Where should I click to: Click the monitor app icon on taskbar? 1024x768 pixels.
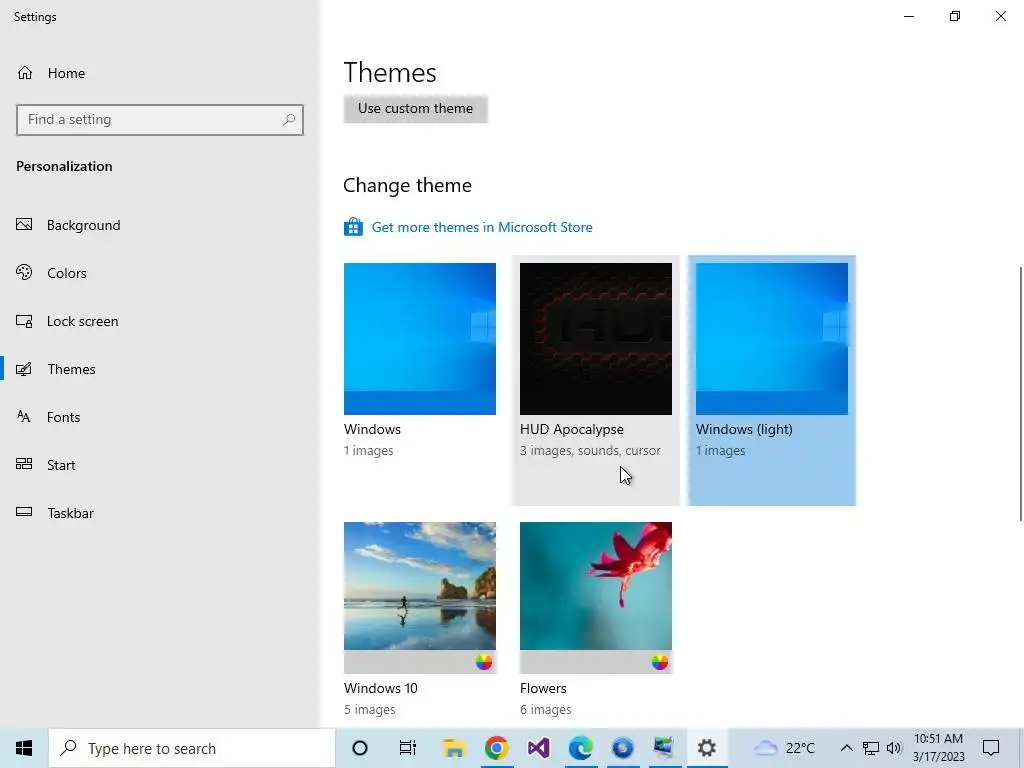point(664,748)
